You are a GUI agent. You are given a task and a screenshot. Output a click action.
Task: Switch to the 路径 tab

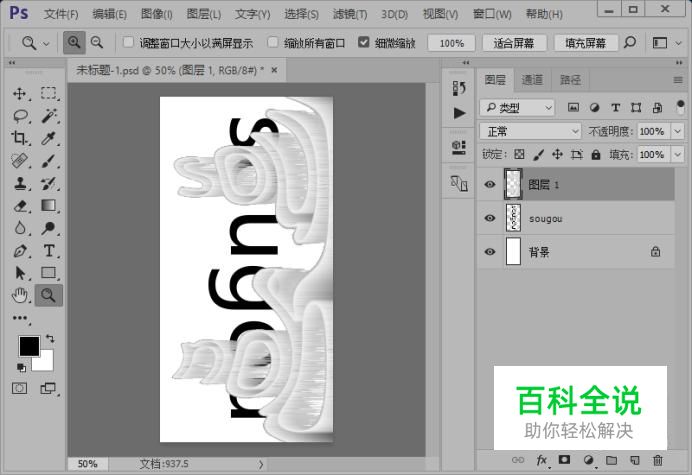[x=570, y=80]
